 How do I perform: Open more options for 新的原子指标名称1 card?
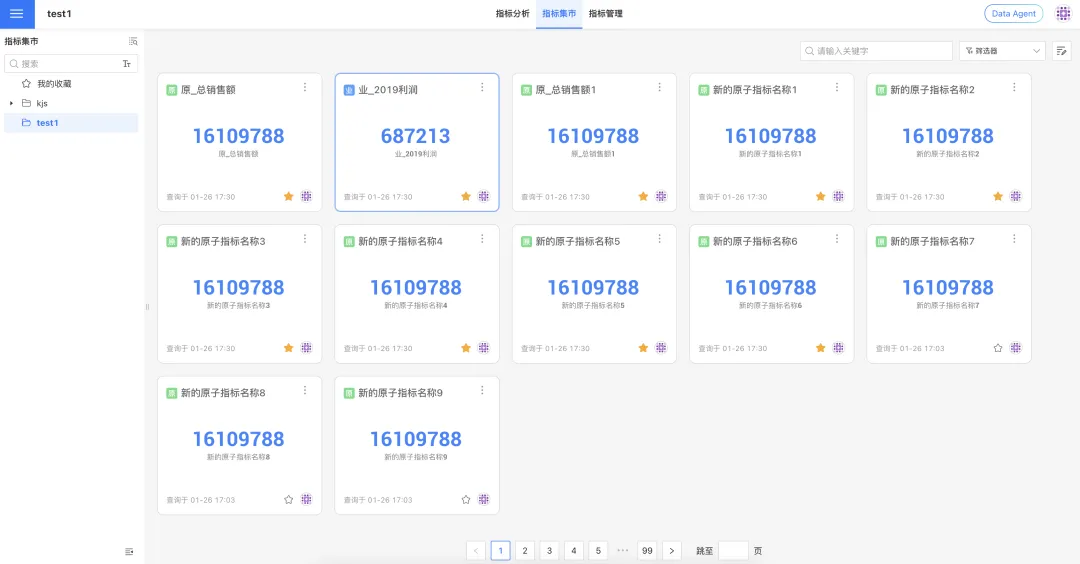click(x=837, y=87)
